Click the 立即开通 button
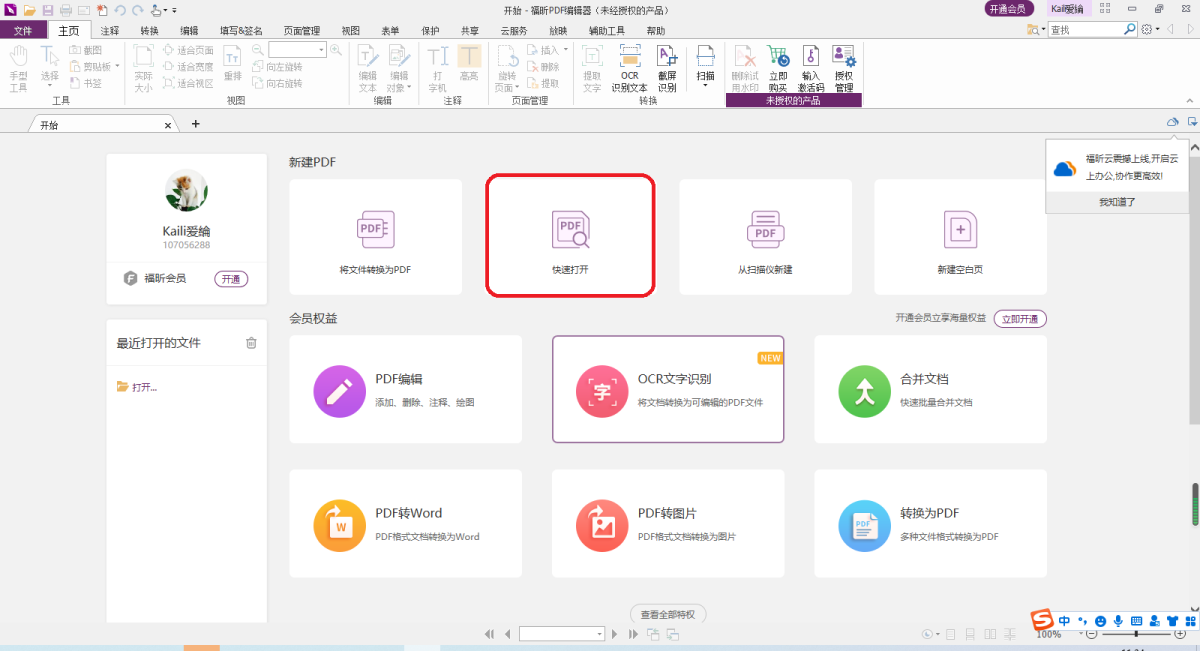This screenshot has height=651, width=1200. tap(1019, 318)
